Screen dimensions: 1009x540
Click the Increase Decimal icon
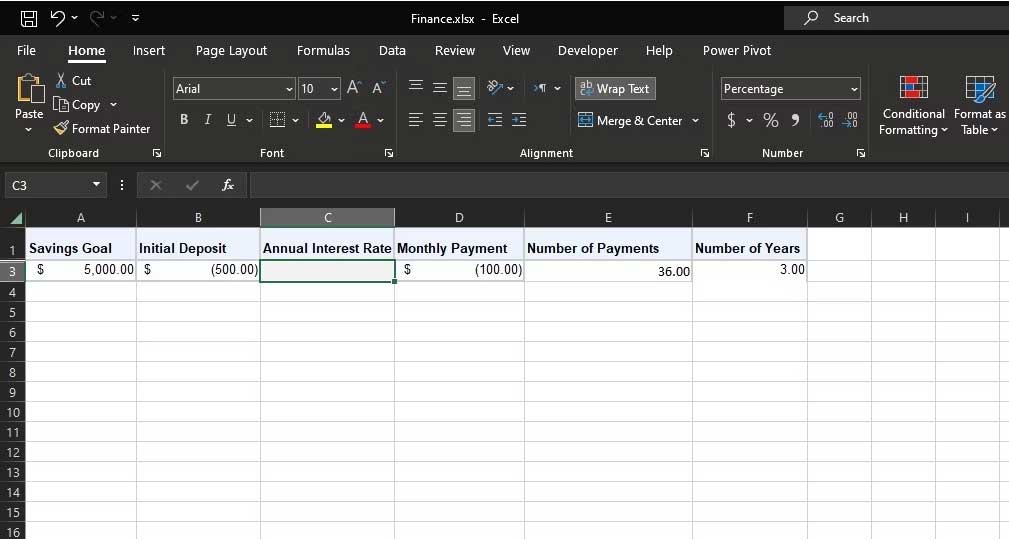(x=826, y=121)
